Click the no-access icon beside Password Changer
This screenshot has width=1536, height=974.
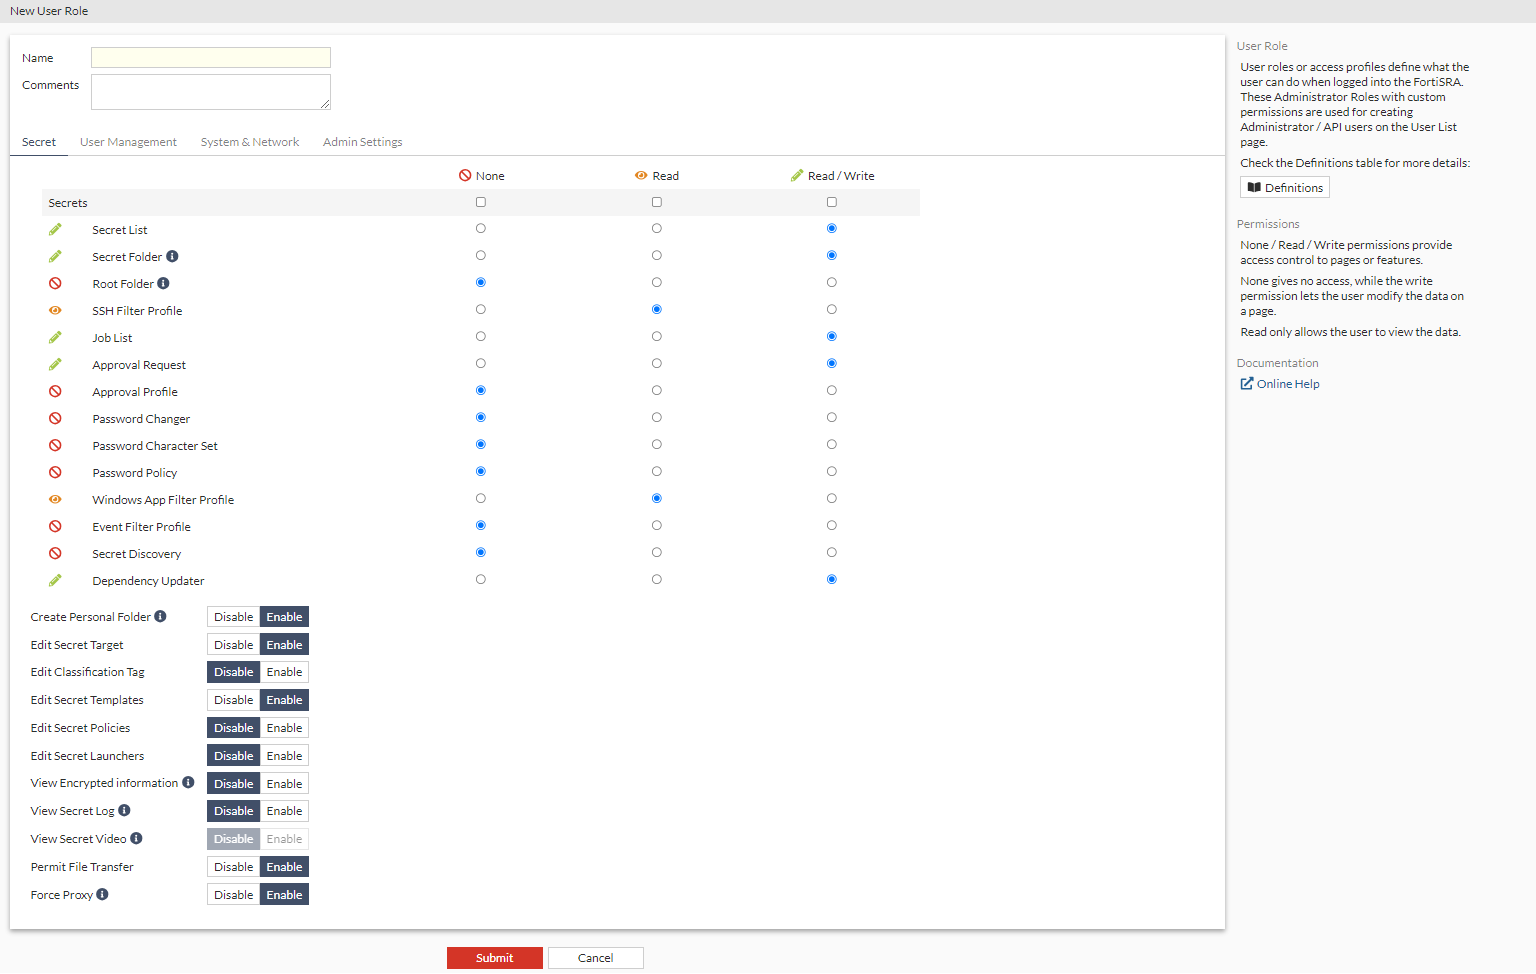[x=55, y=418]
